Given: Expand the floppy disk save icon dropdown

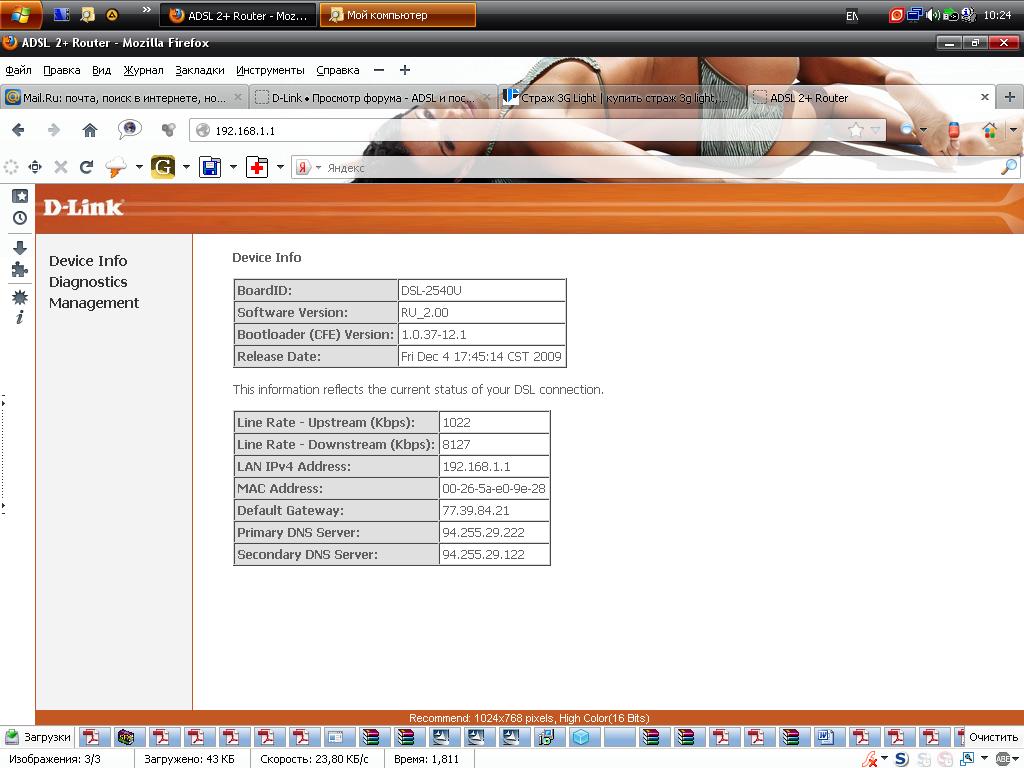Looking at the screenshot, I should coord(233,168).
